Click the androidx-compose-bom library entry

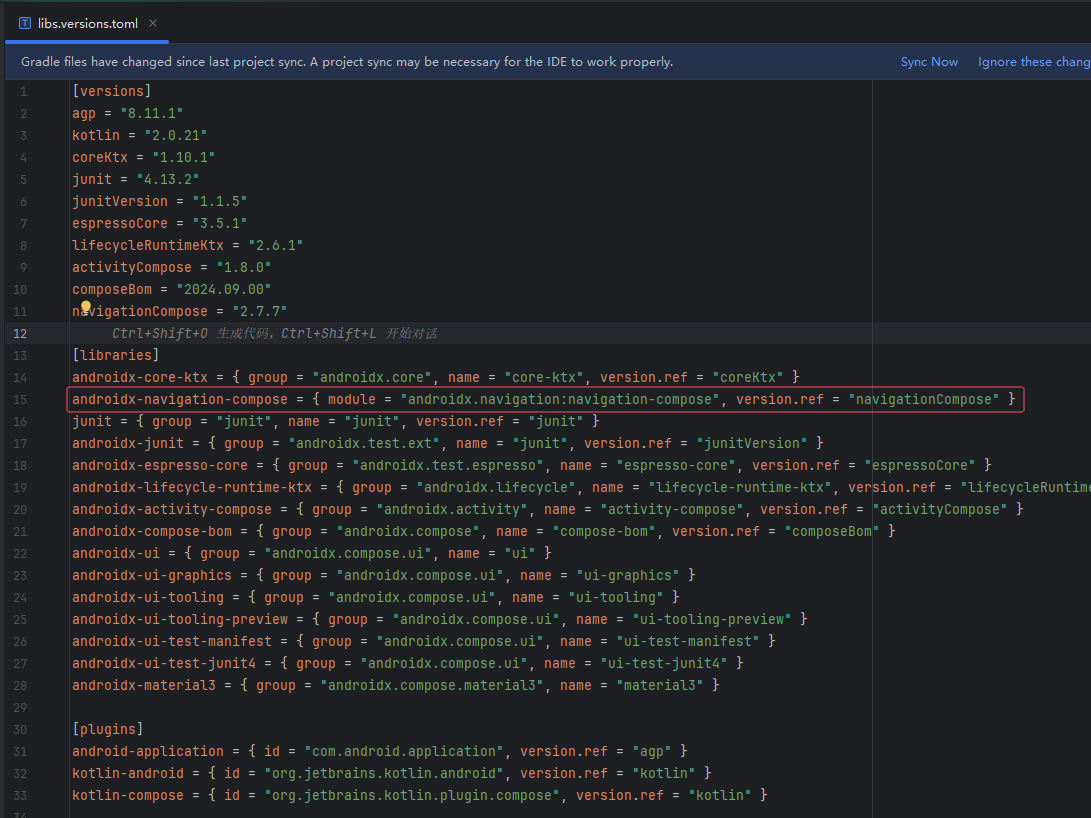coord(484,531)
